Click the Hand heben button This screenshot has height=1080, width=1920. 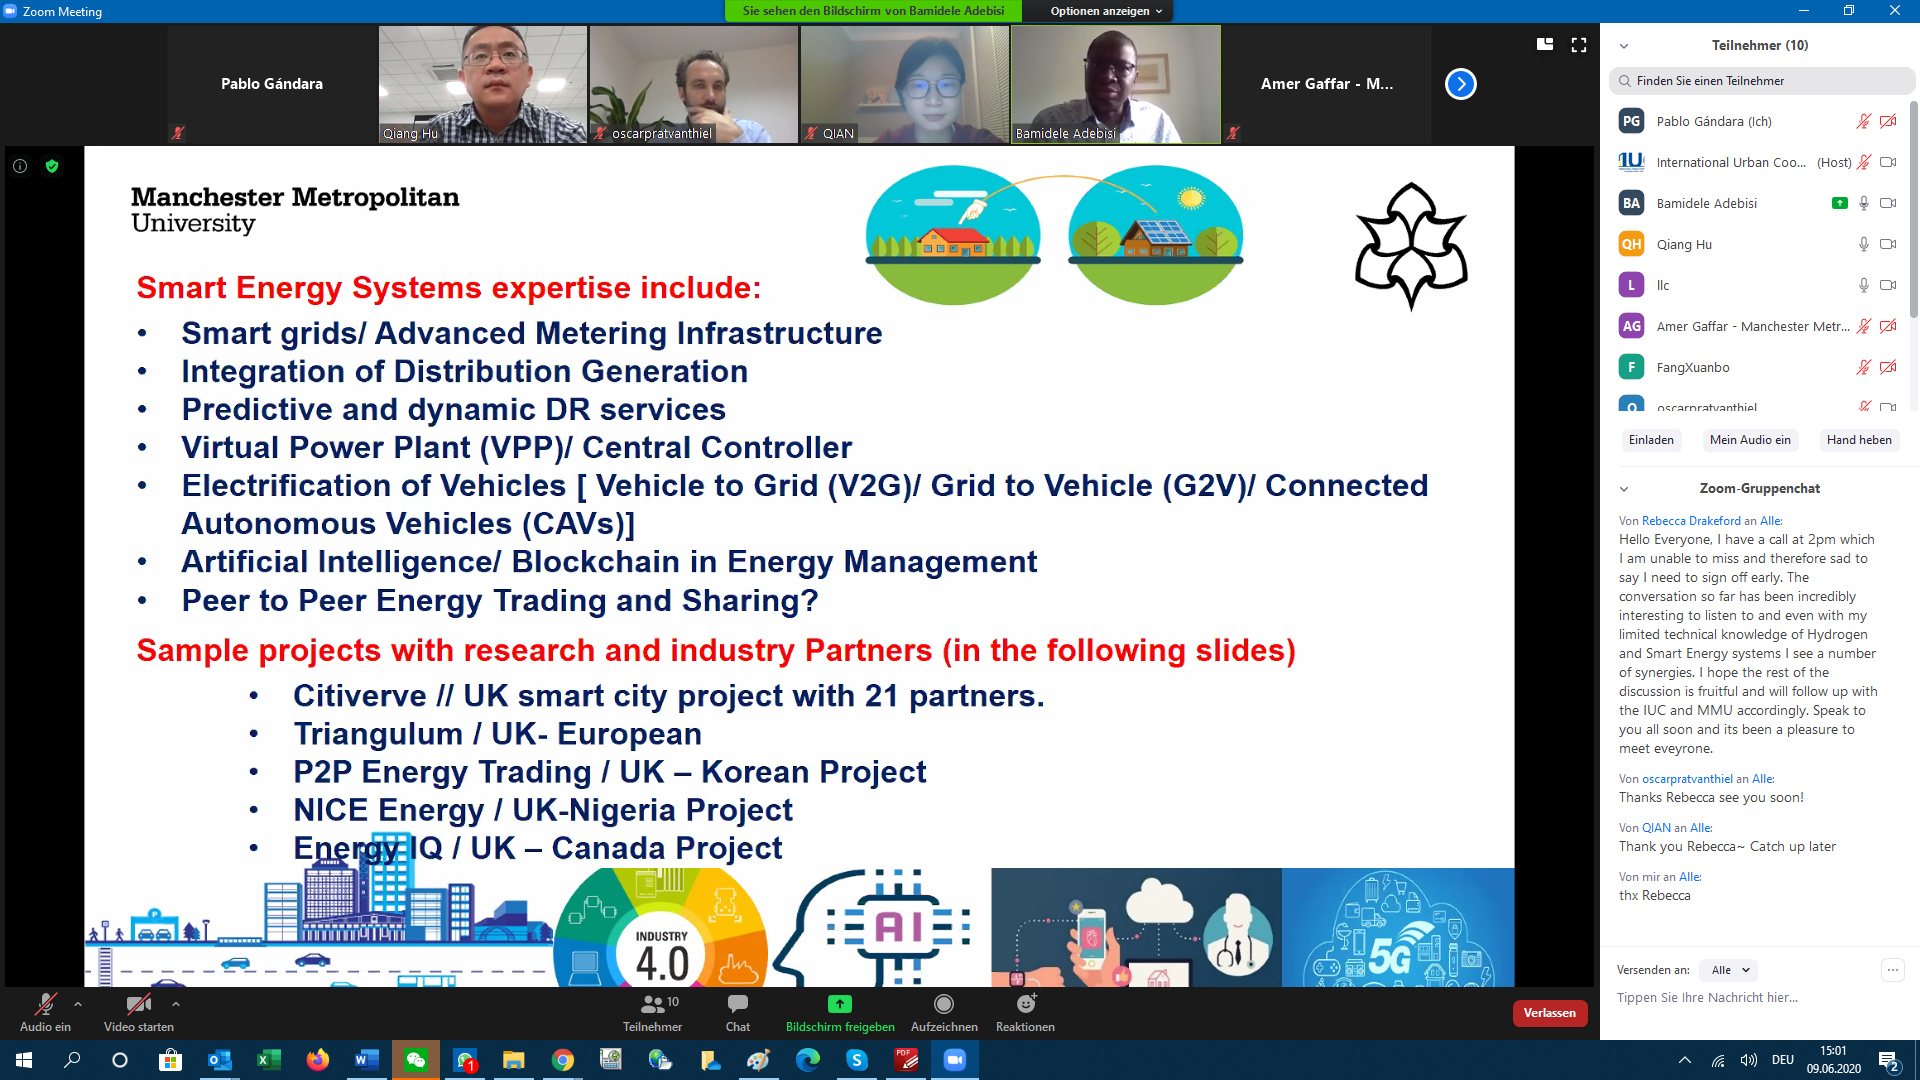click(x=1858, y=440)
